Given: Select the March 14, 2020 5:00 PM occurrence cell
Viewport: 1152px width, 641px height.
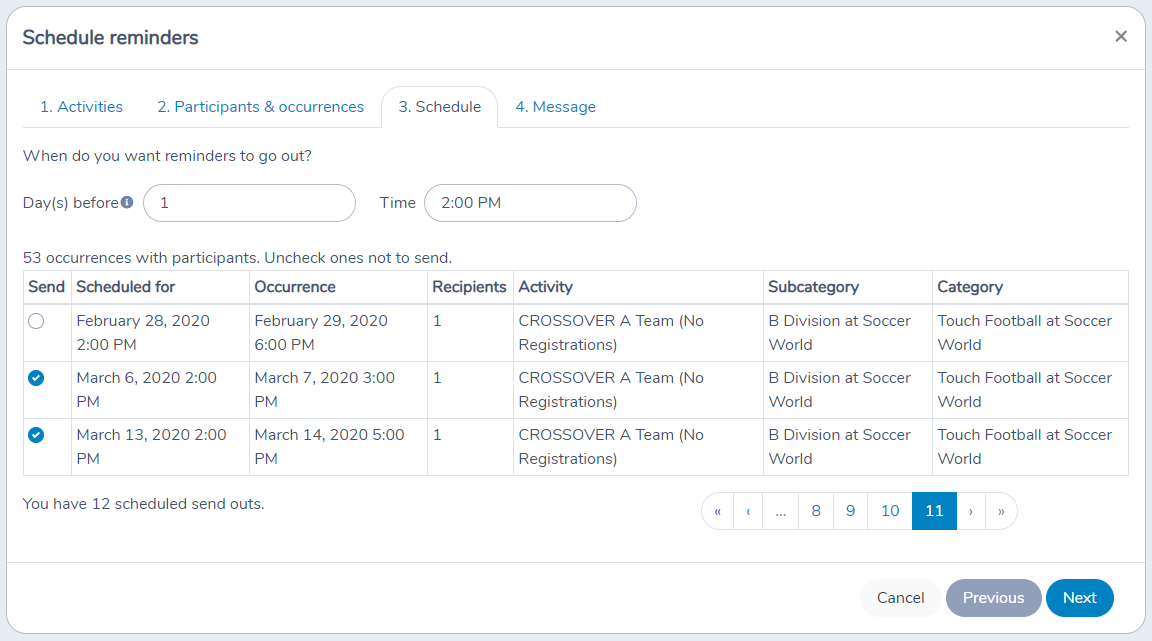Looking at the screenshot, I should tap(338, 447).
